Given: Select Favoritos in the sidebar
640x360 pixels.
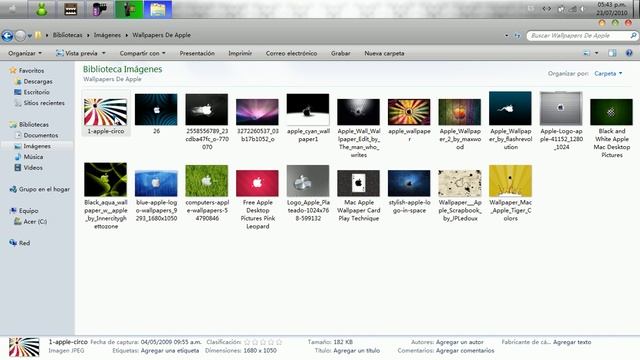Looking at the screenshot, I should (x=31, y=71).
